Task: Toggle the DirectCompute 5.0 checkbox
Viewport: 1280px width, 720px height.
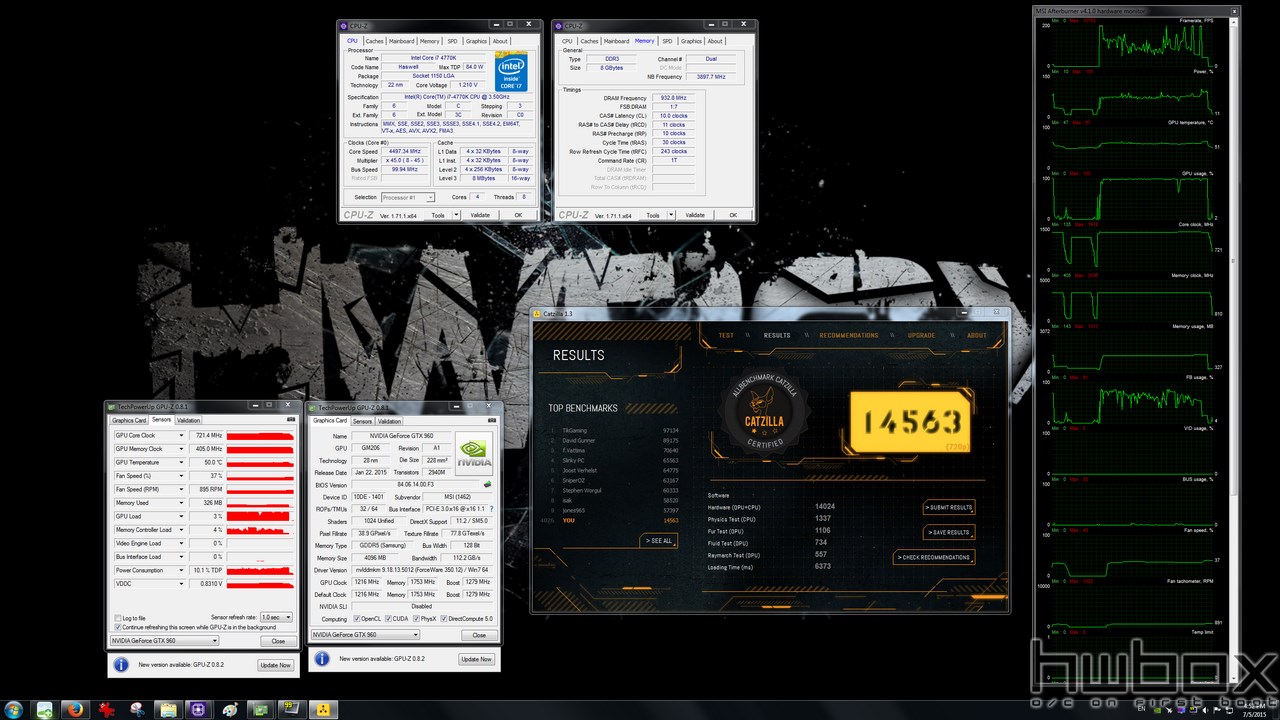Action: pyautogui.click(x=443, y=619)
